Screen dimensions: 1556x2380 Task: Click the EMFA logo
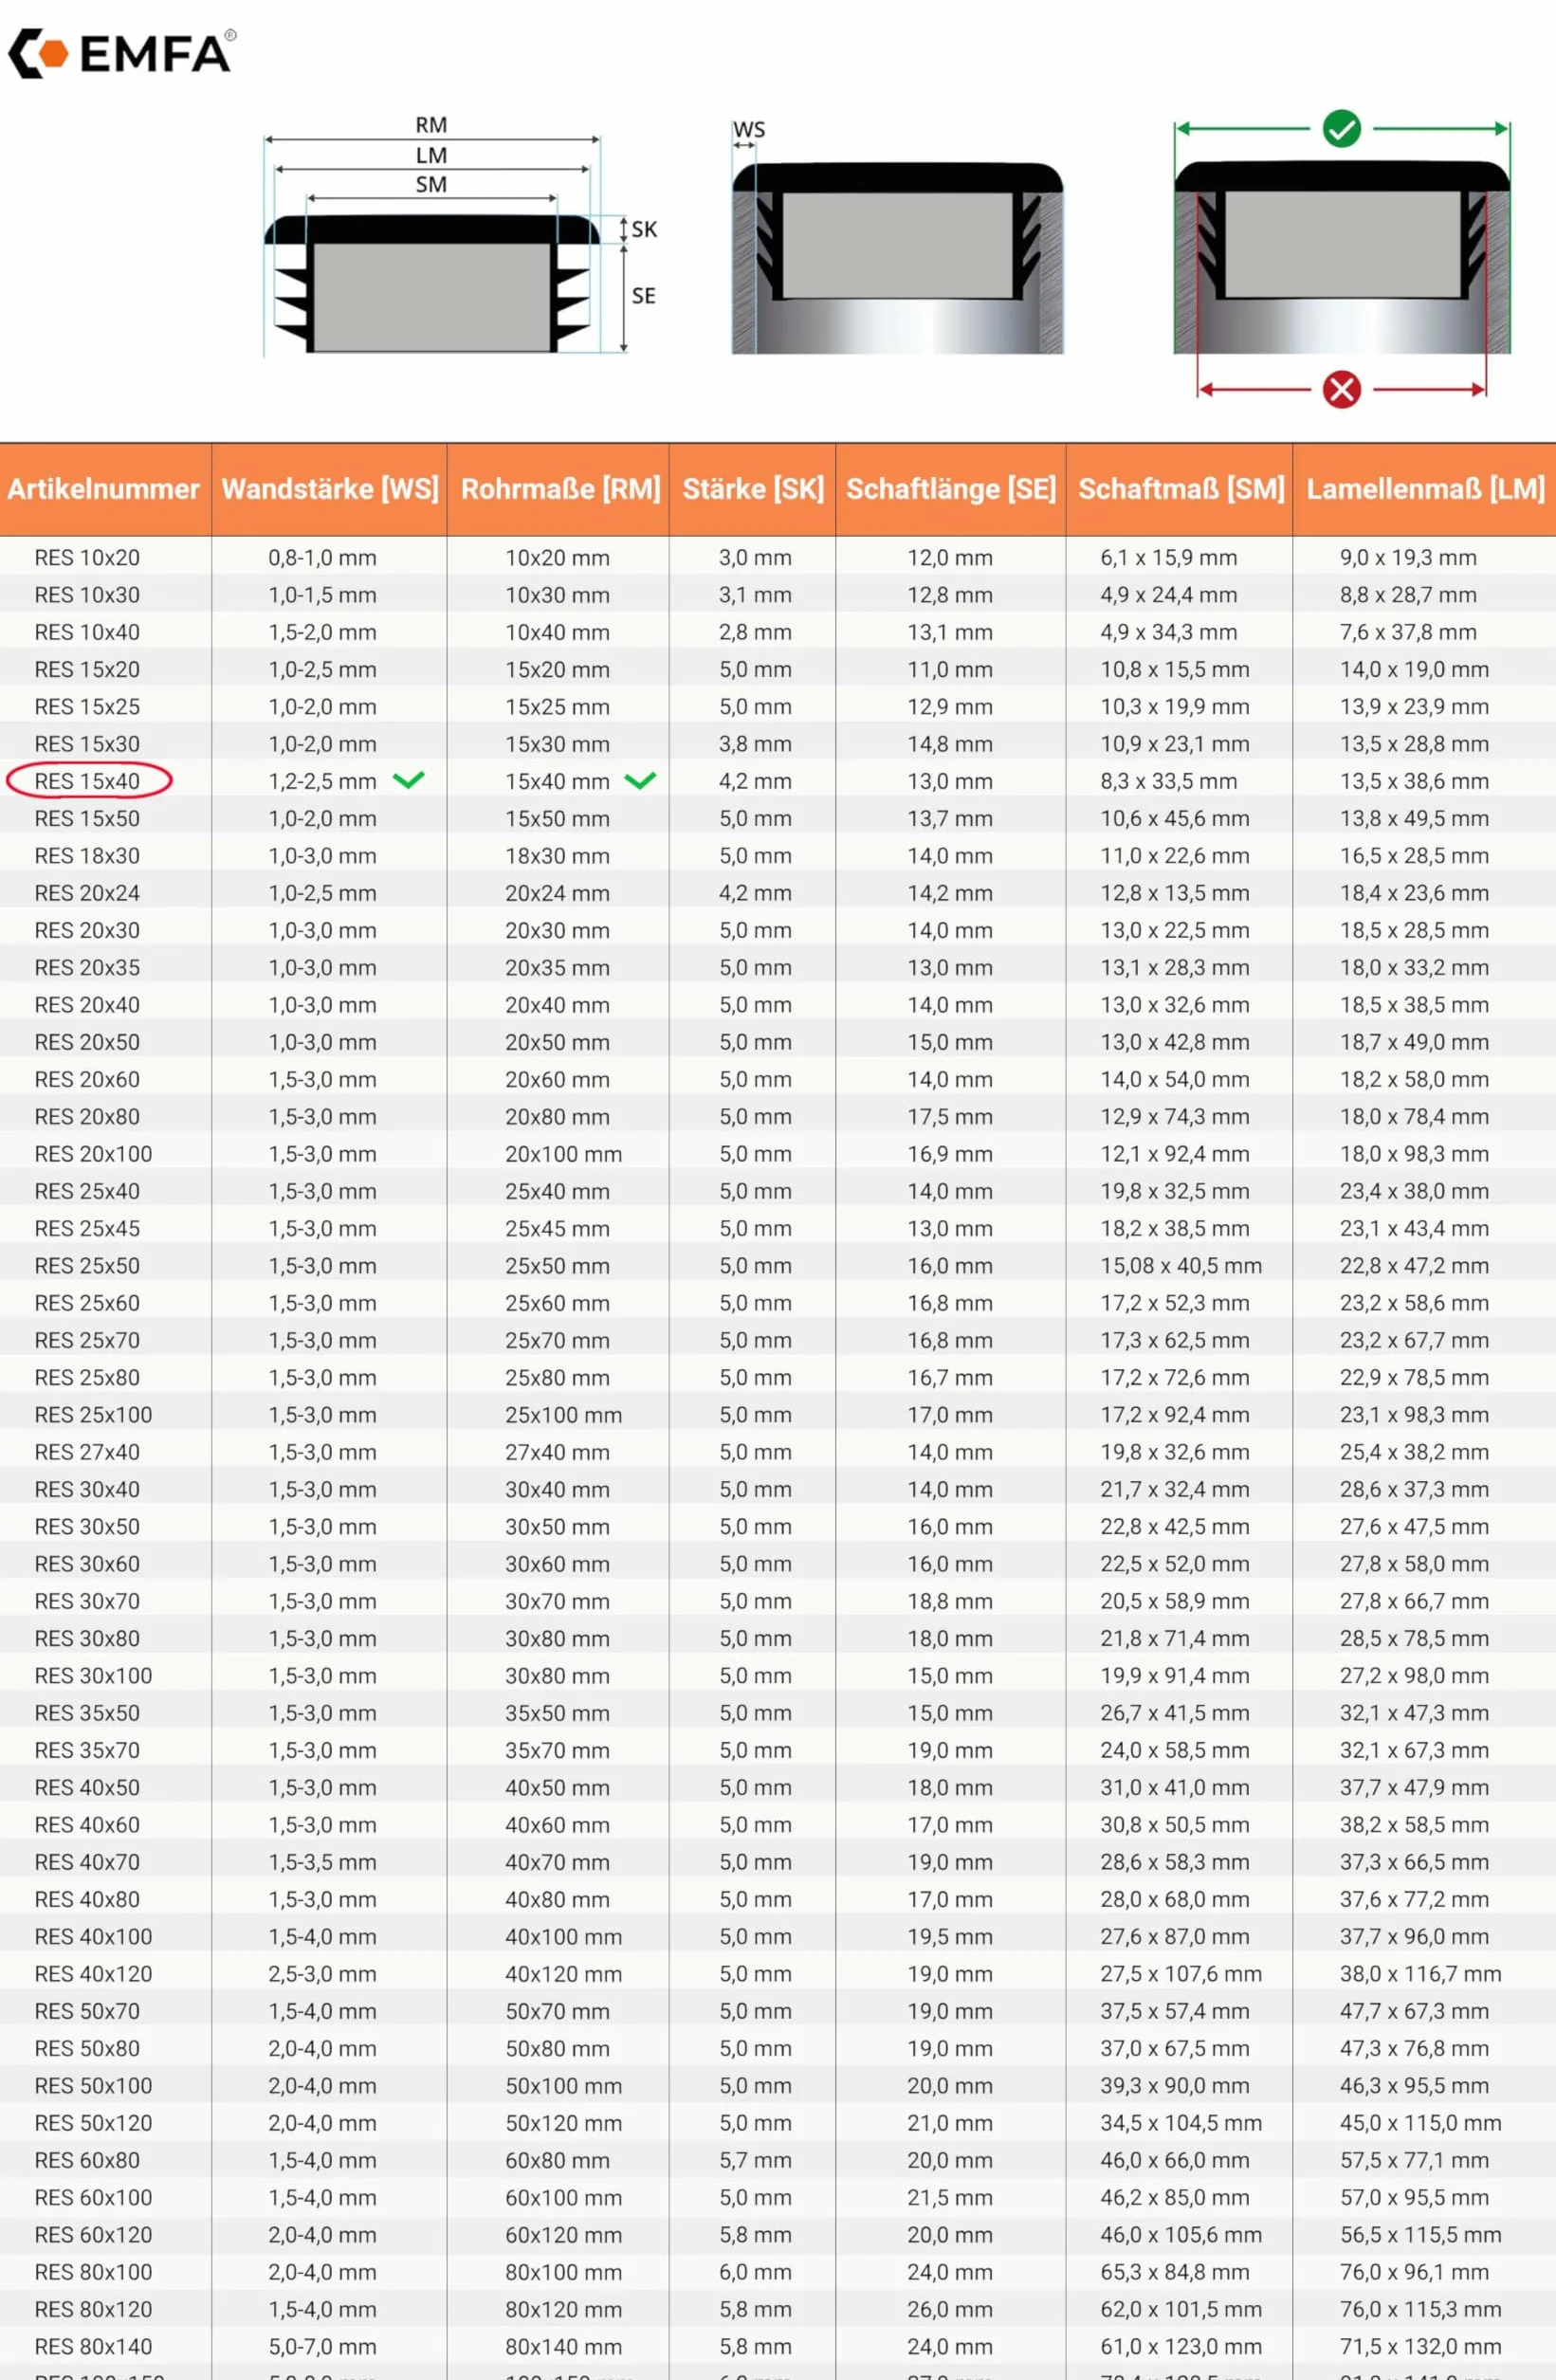tap(122, 53)
